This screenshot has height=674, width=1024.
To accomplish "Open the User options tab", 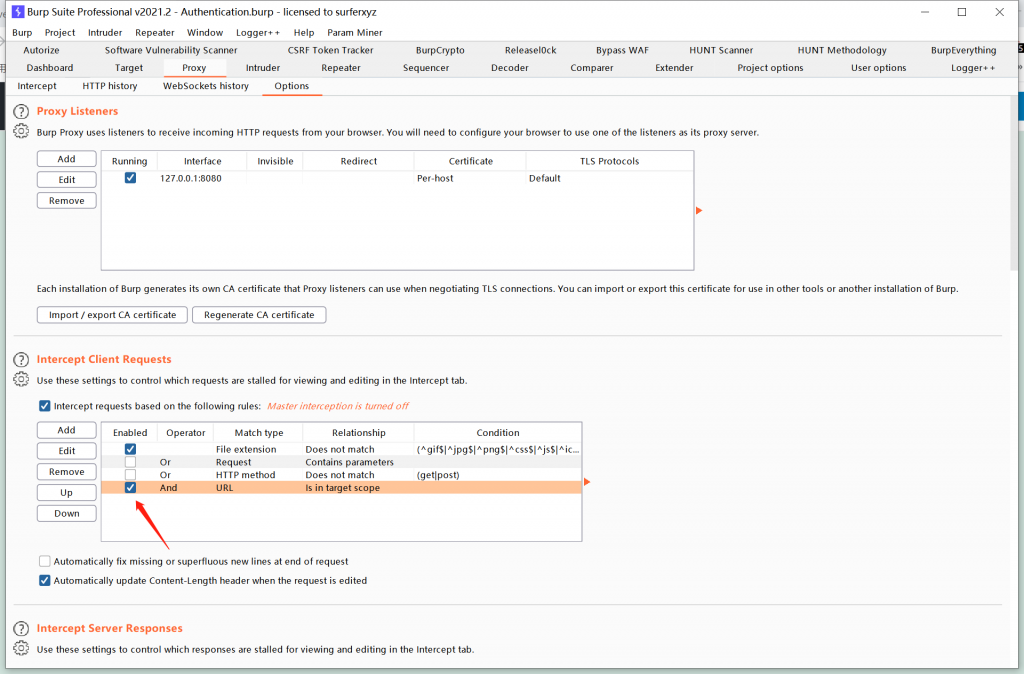I will point(878,68).
